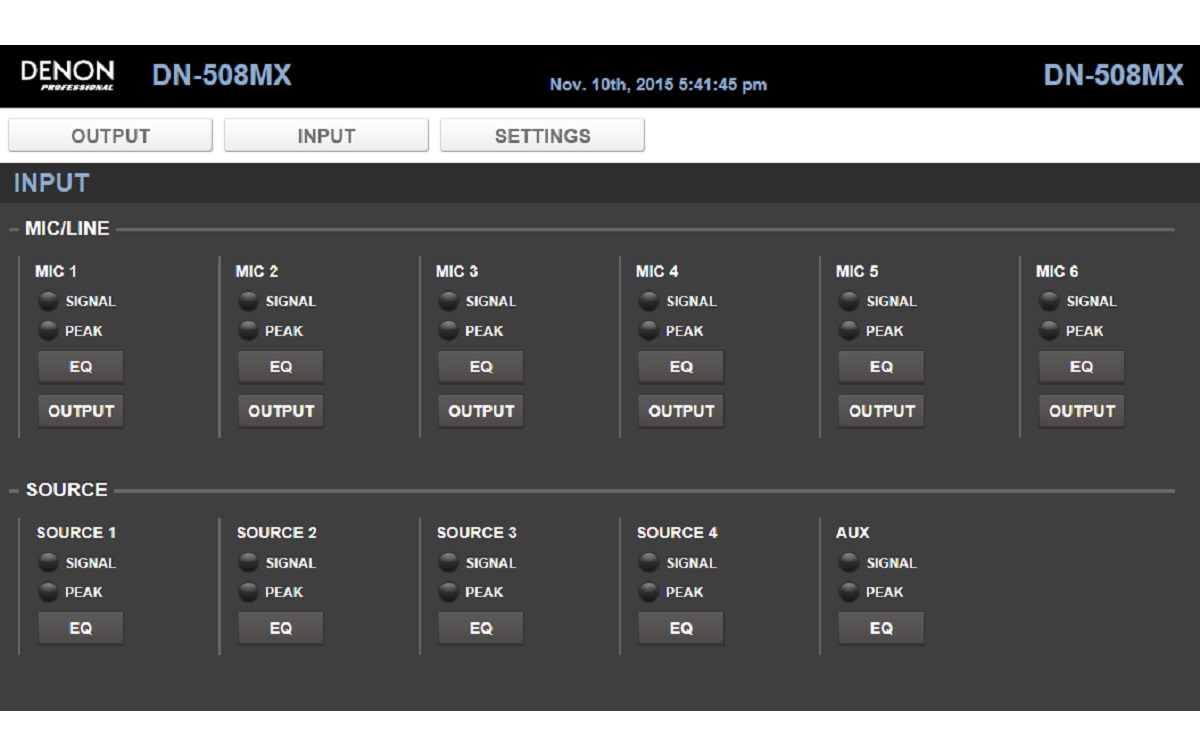Click the MIC 6 SIGNAL indicator light
The width and height of the screenshot is (1200, 750).
(1048, 301)
